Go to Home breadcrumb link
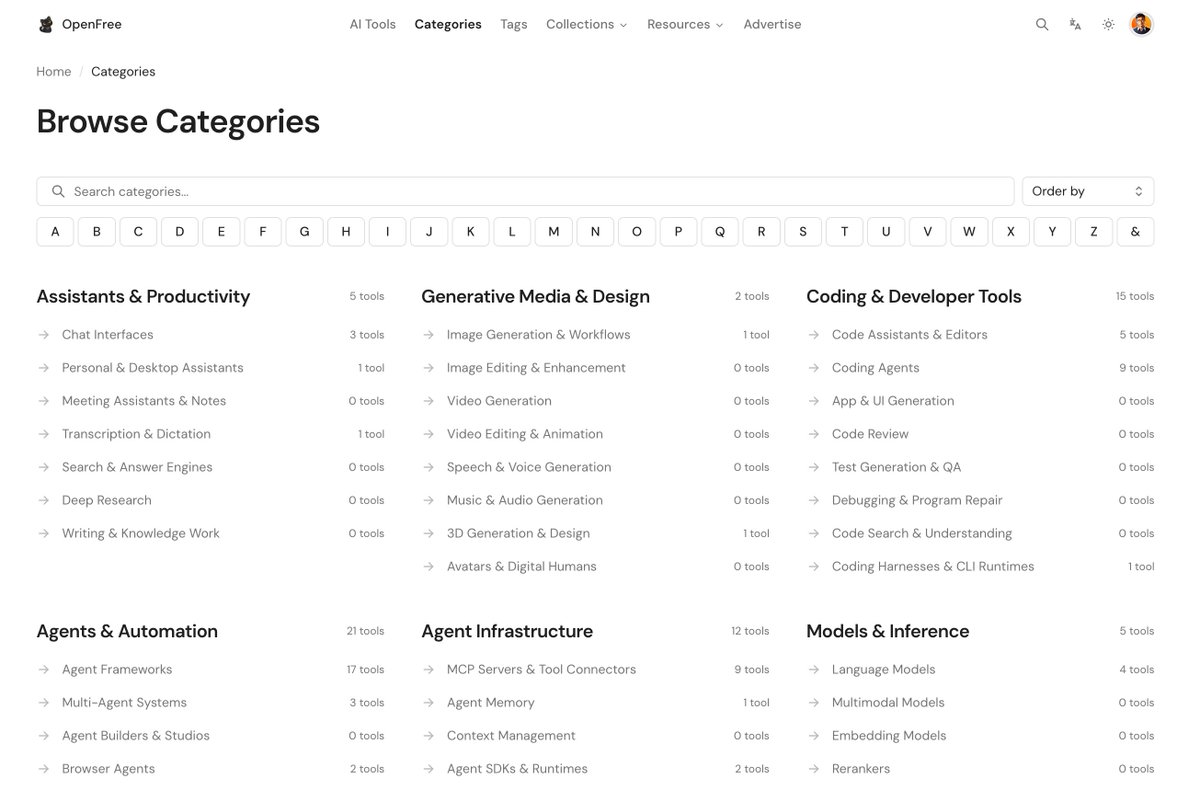This screenshot has height=790, width=1200. pos(54,72)
